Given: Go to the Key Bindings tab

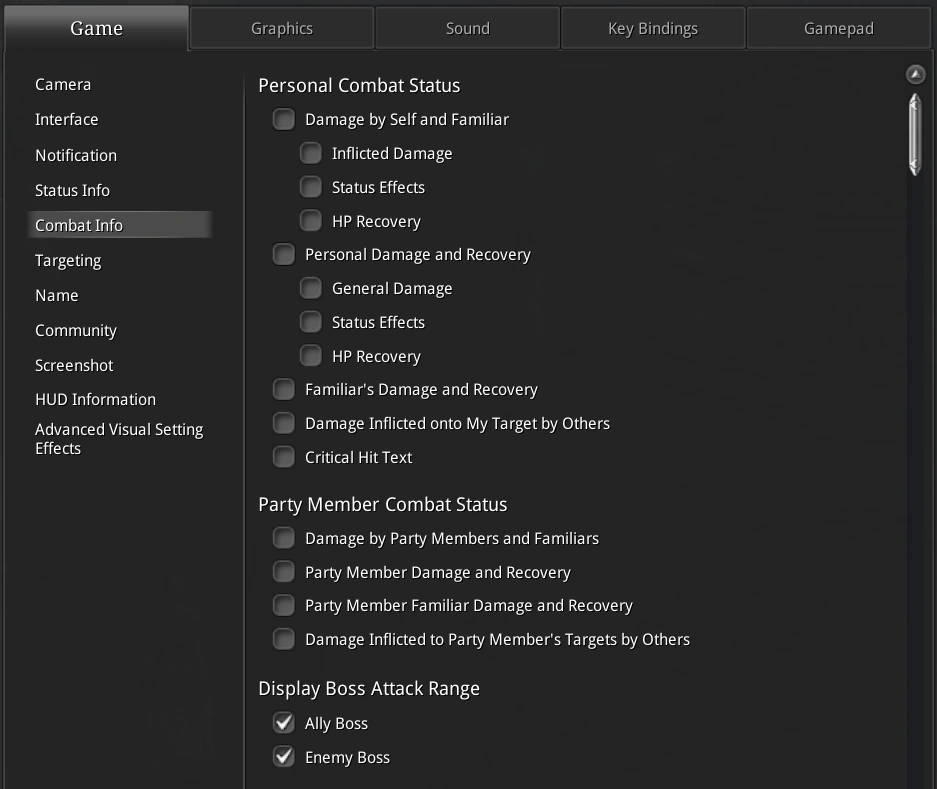Looking at the screenshot, I should coord(653,28).
